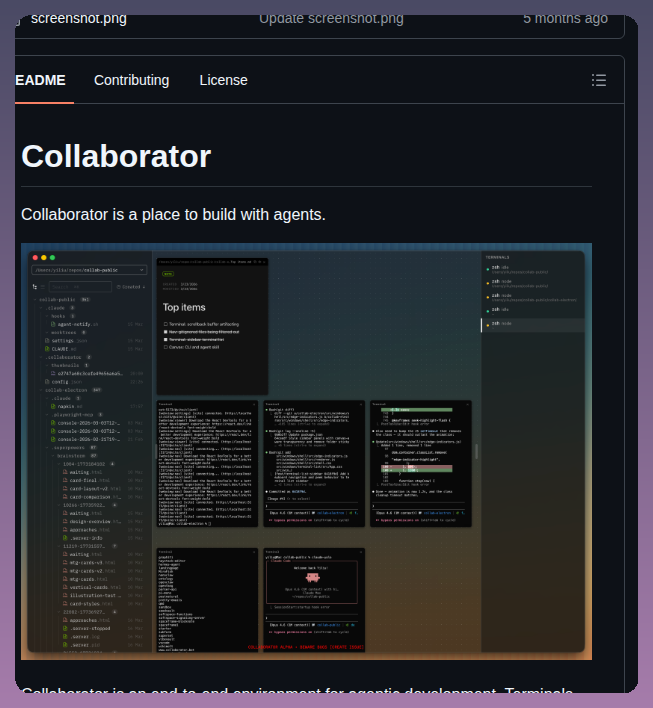Viewport: 653px width, 708px height.
Task: Click the Search field in the file sidebar
Action: [x=80, y=287]
